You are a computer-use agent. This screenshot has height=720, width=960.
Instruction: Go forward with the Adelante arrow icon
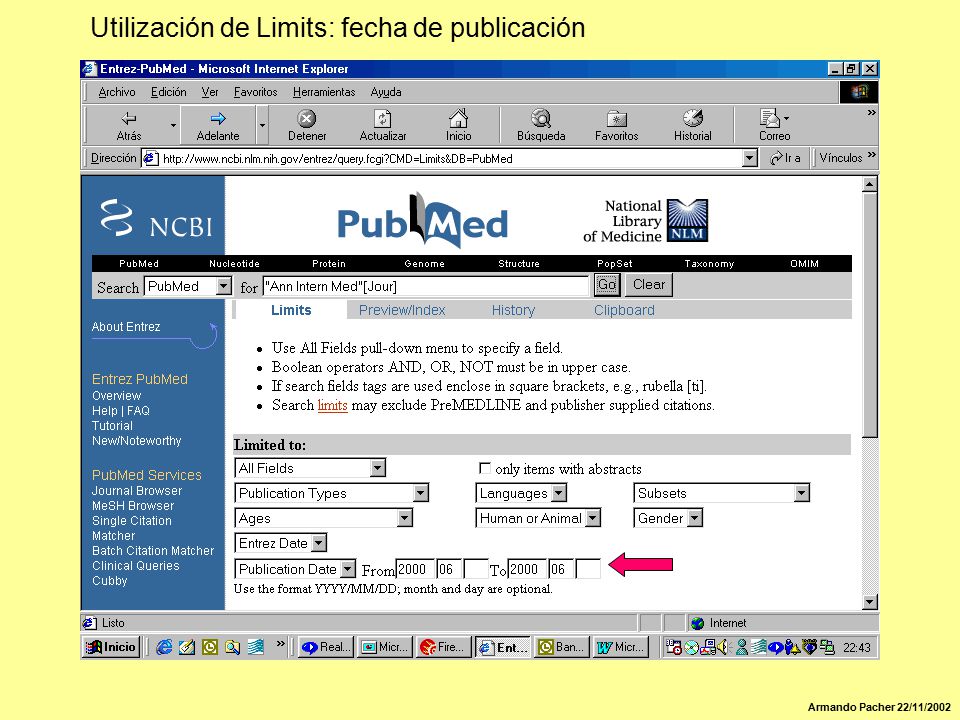[217, 118]
